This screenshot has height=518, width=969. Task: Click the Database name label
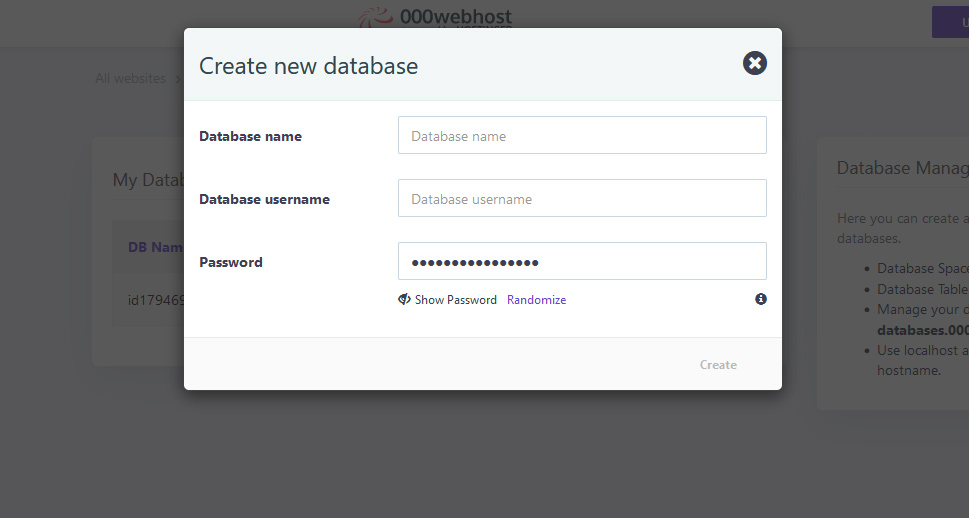(250, 136)
